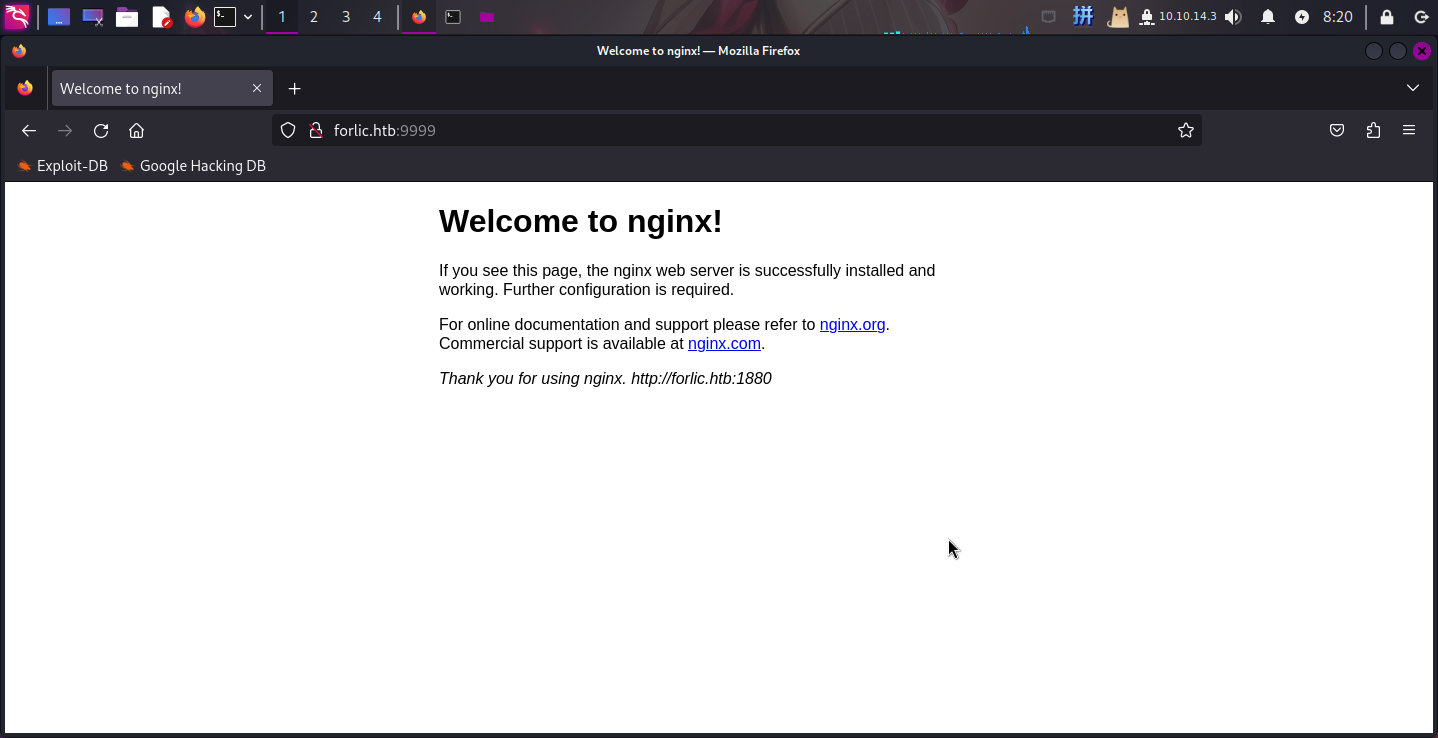Click the blue grid tray icon
This screenshot has height=738, width=1438.
click(x=1083, y=17)
